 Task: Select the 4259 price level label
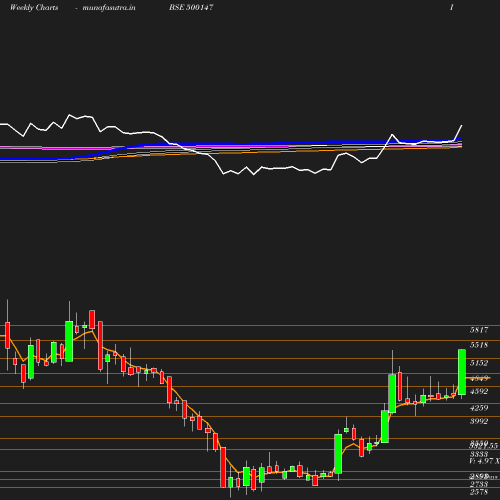tap(479, 408)
